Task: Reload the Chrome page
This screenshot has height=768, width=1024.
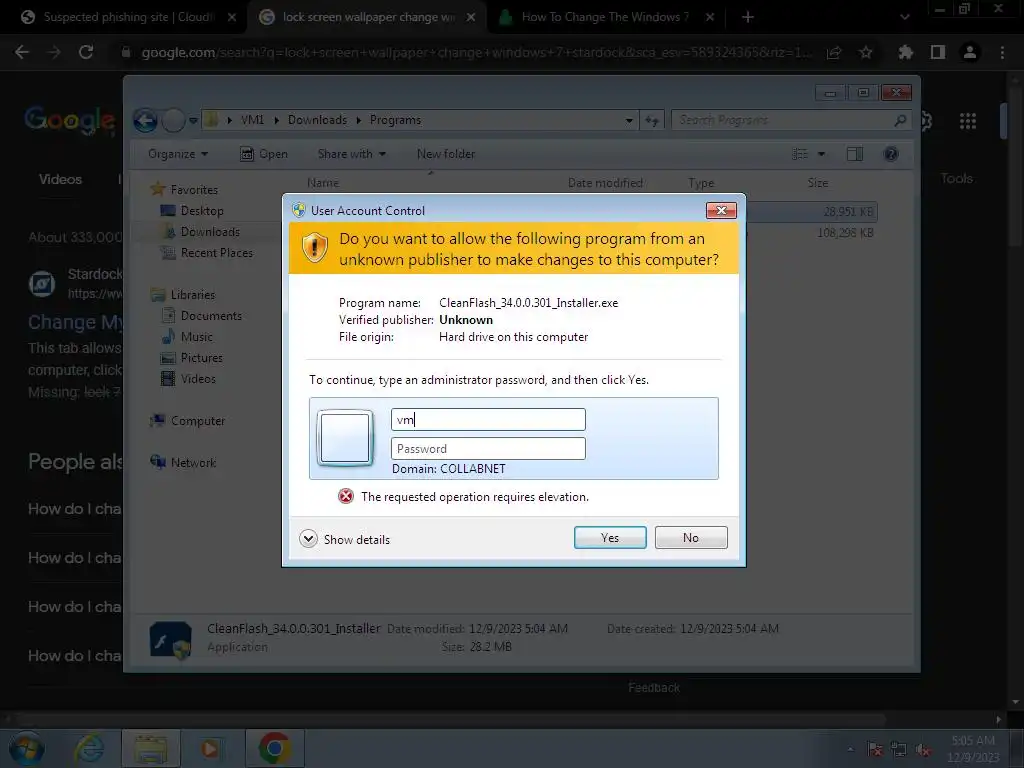Action: pyautogui.click(x=86, y=52)
